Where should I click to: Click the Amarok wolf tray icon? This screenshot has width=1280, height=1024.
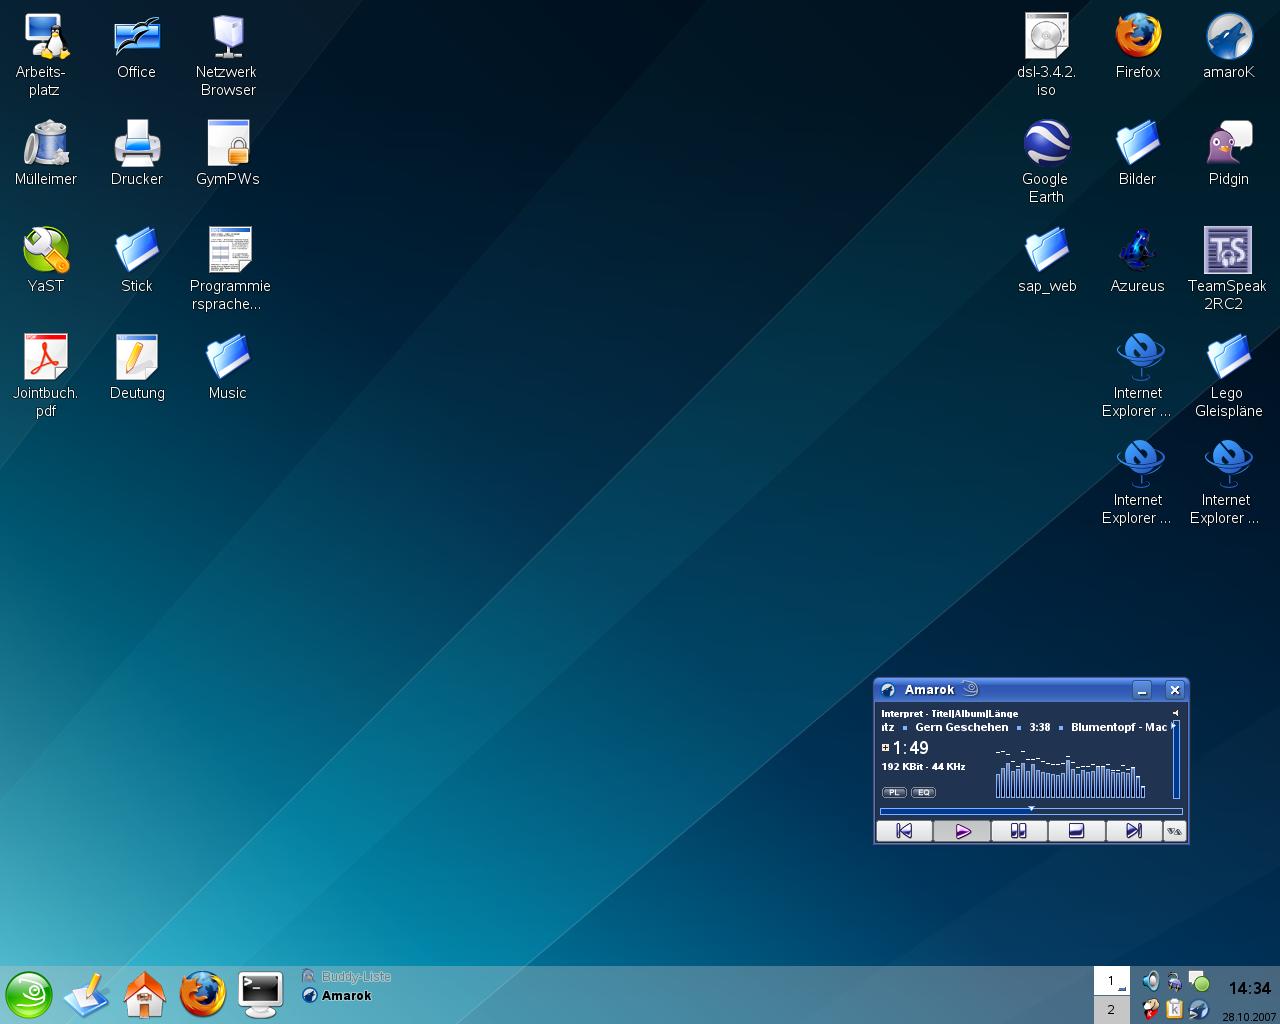(x=1198, y=1009)
